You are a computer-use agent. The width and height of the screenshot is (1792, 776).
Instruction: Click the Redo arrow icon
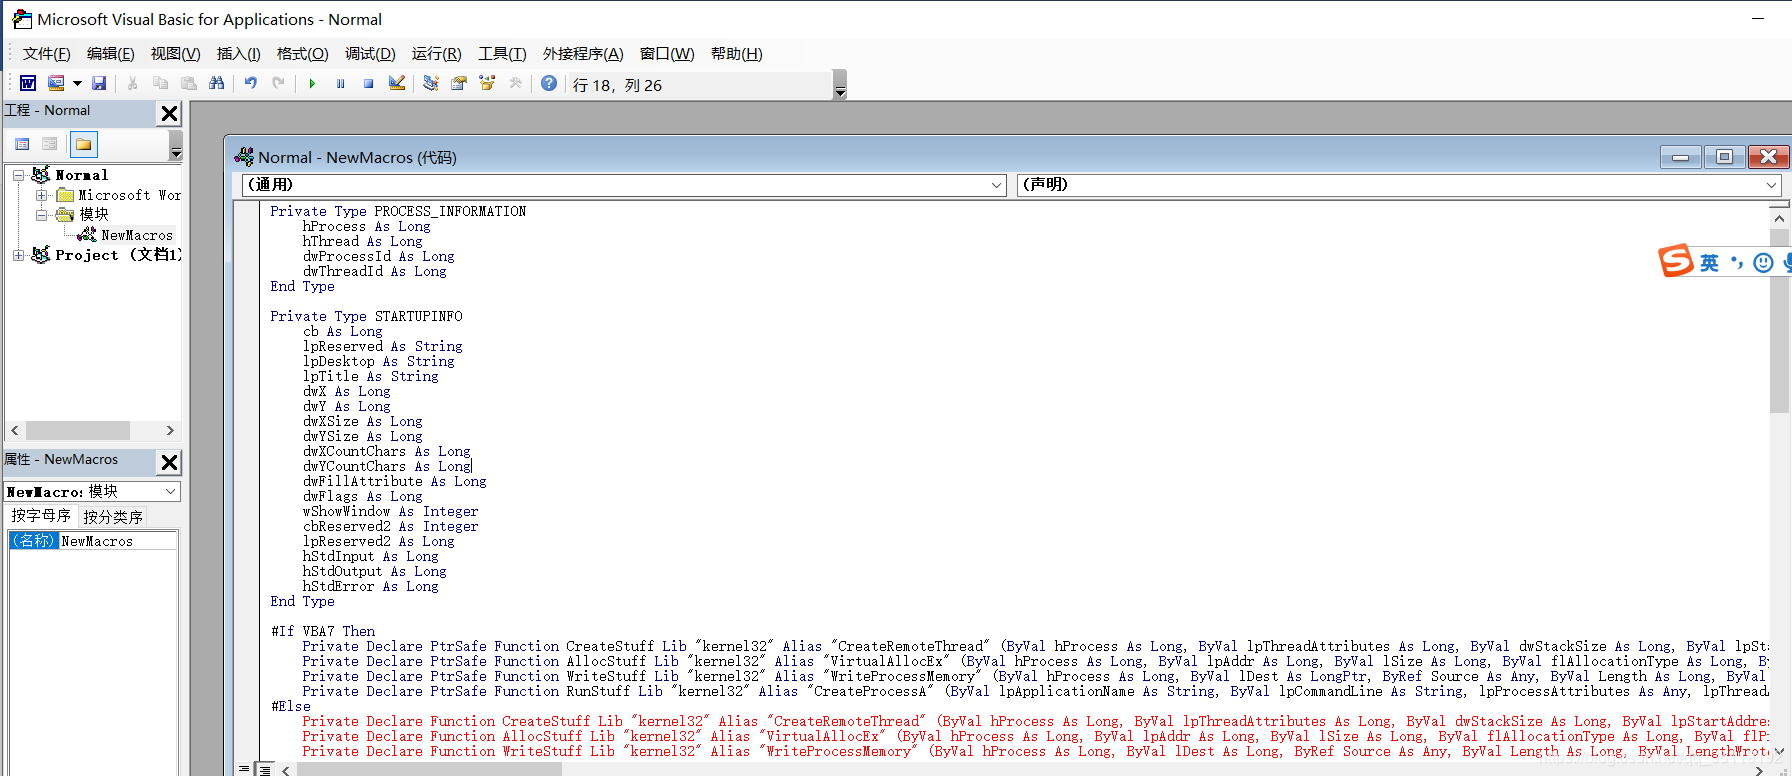coord(279,84)
